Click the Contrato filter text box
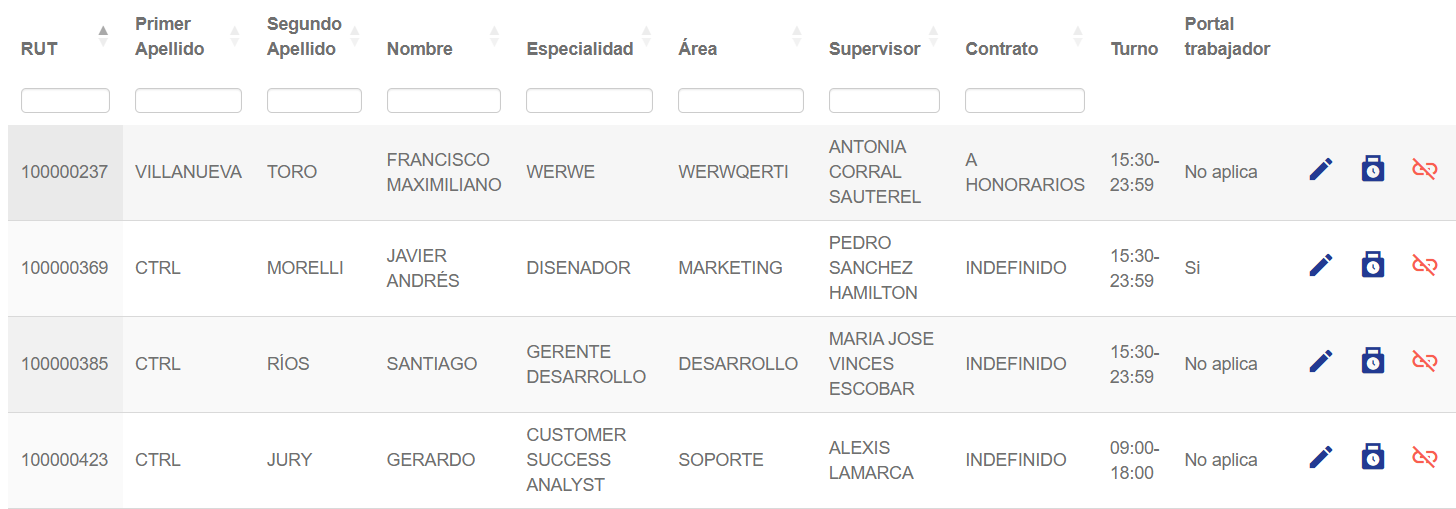This screenshot has width=1456, height=509. tap(1024, 101)
